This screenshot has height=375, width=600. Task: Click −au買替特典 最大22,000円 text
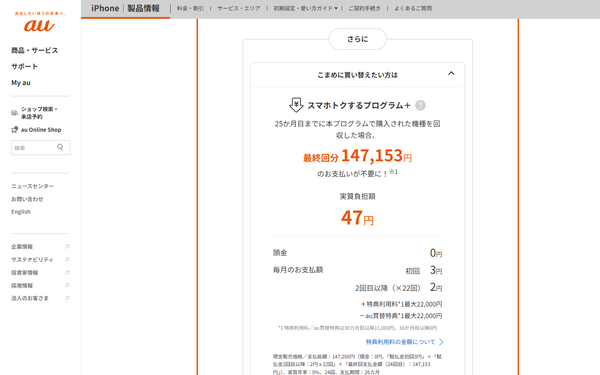coord(401,316)
